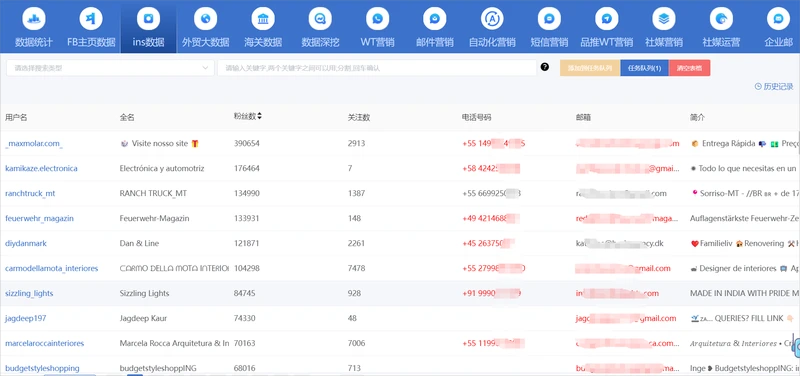Open the jagdeep197 username link

(26, 318)
